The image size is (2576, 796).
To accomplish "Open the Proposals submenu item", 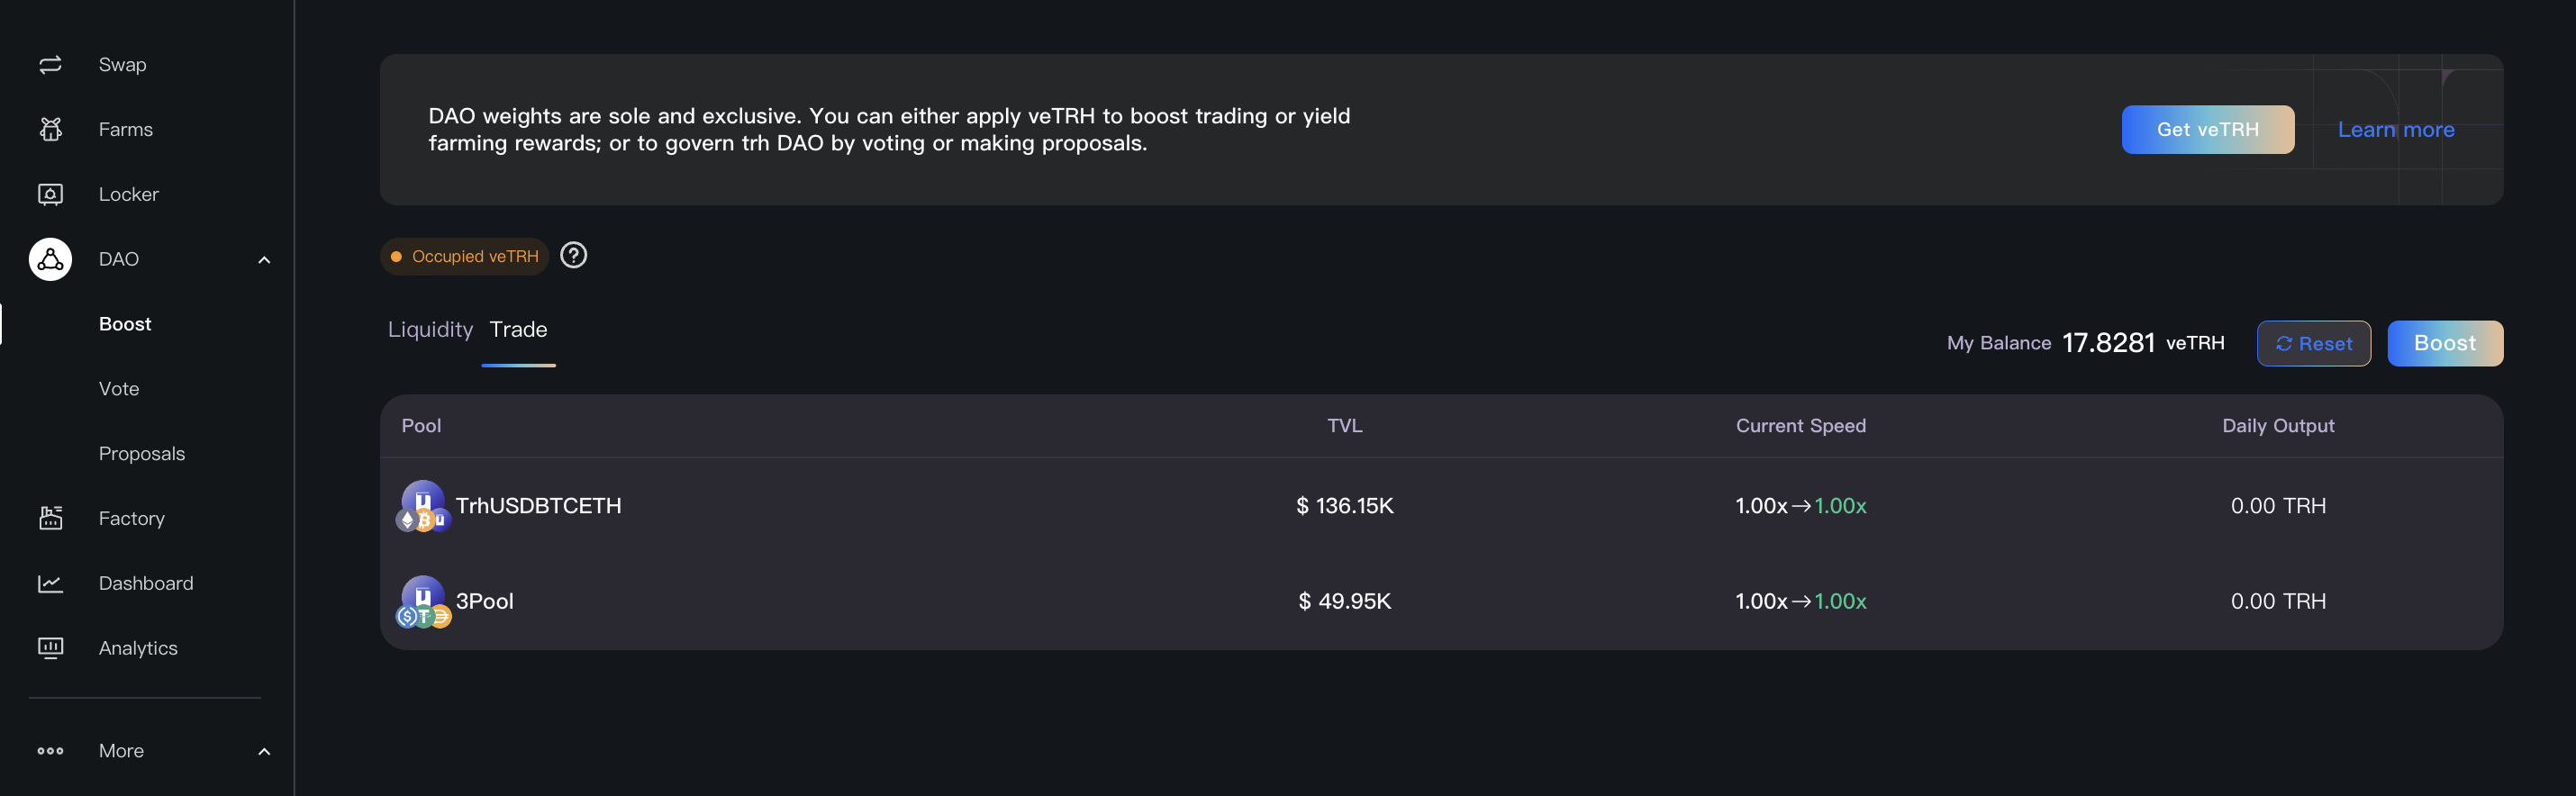I will (x=142, y=454).
